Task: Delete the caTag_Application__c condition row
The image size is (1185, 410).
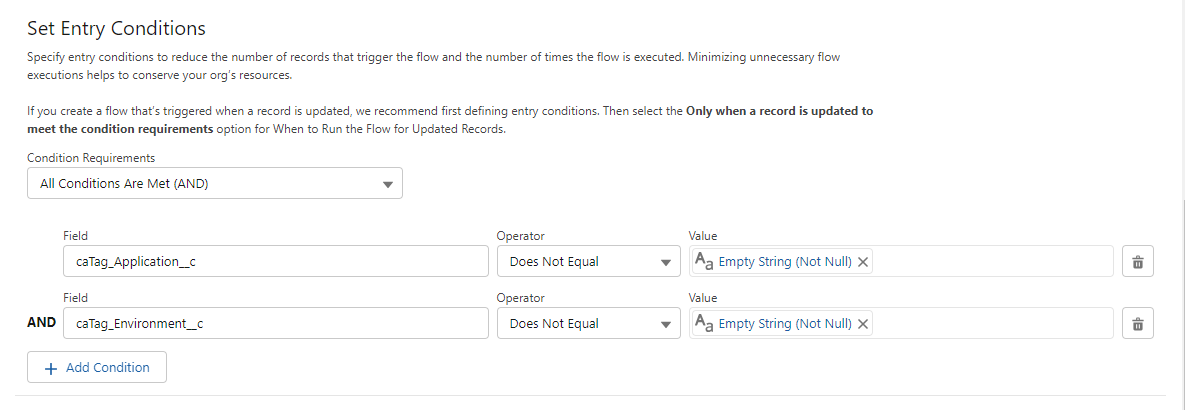Action: tap(1137, 261)
